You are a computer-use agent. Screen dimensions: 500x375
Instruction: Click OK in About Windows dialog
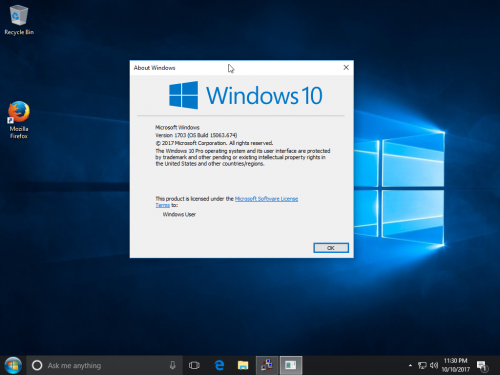(x=331, y=248)
